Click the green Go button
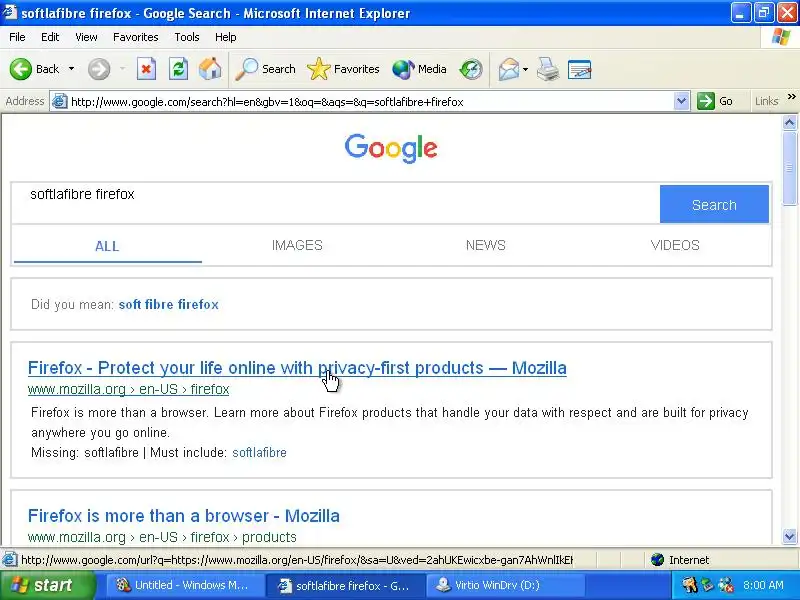This screenshot has height=600, width=800. [715, 101]
